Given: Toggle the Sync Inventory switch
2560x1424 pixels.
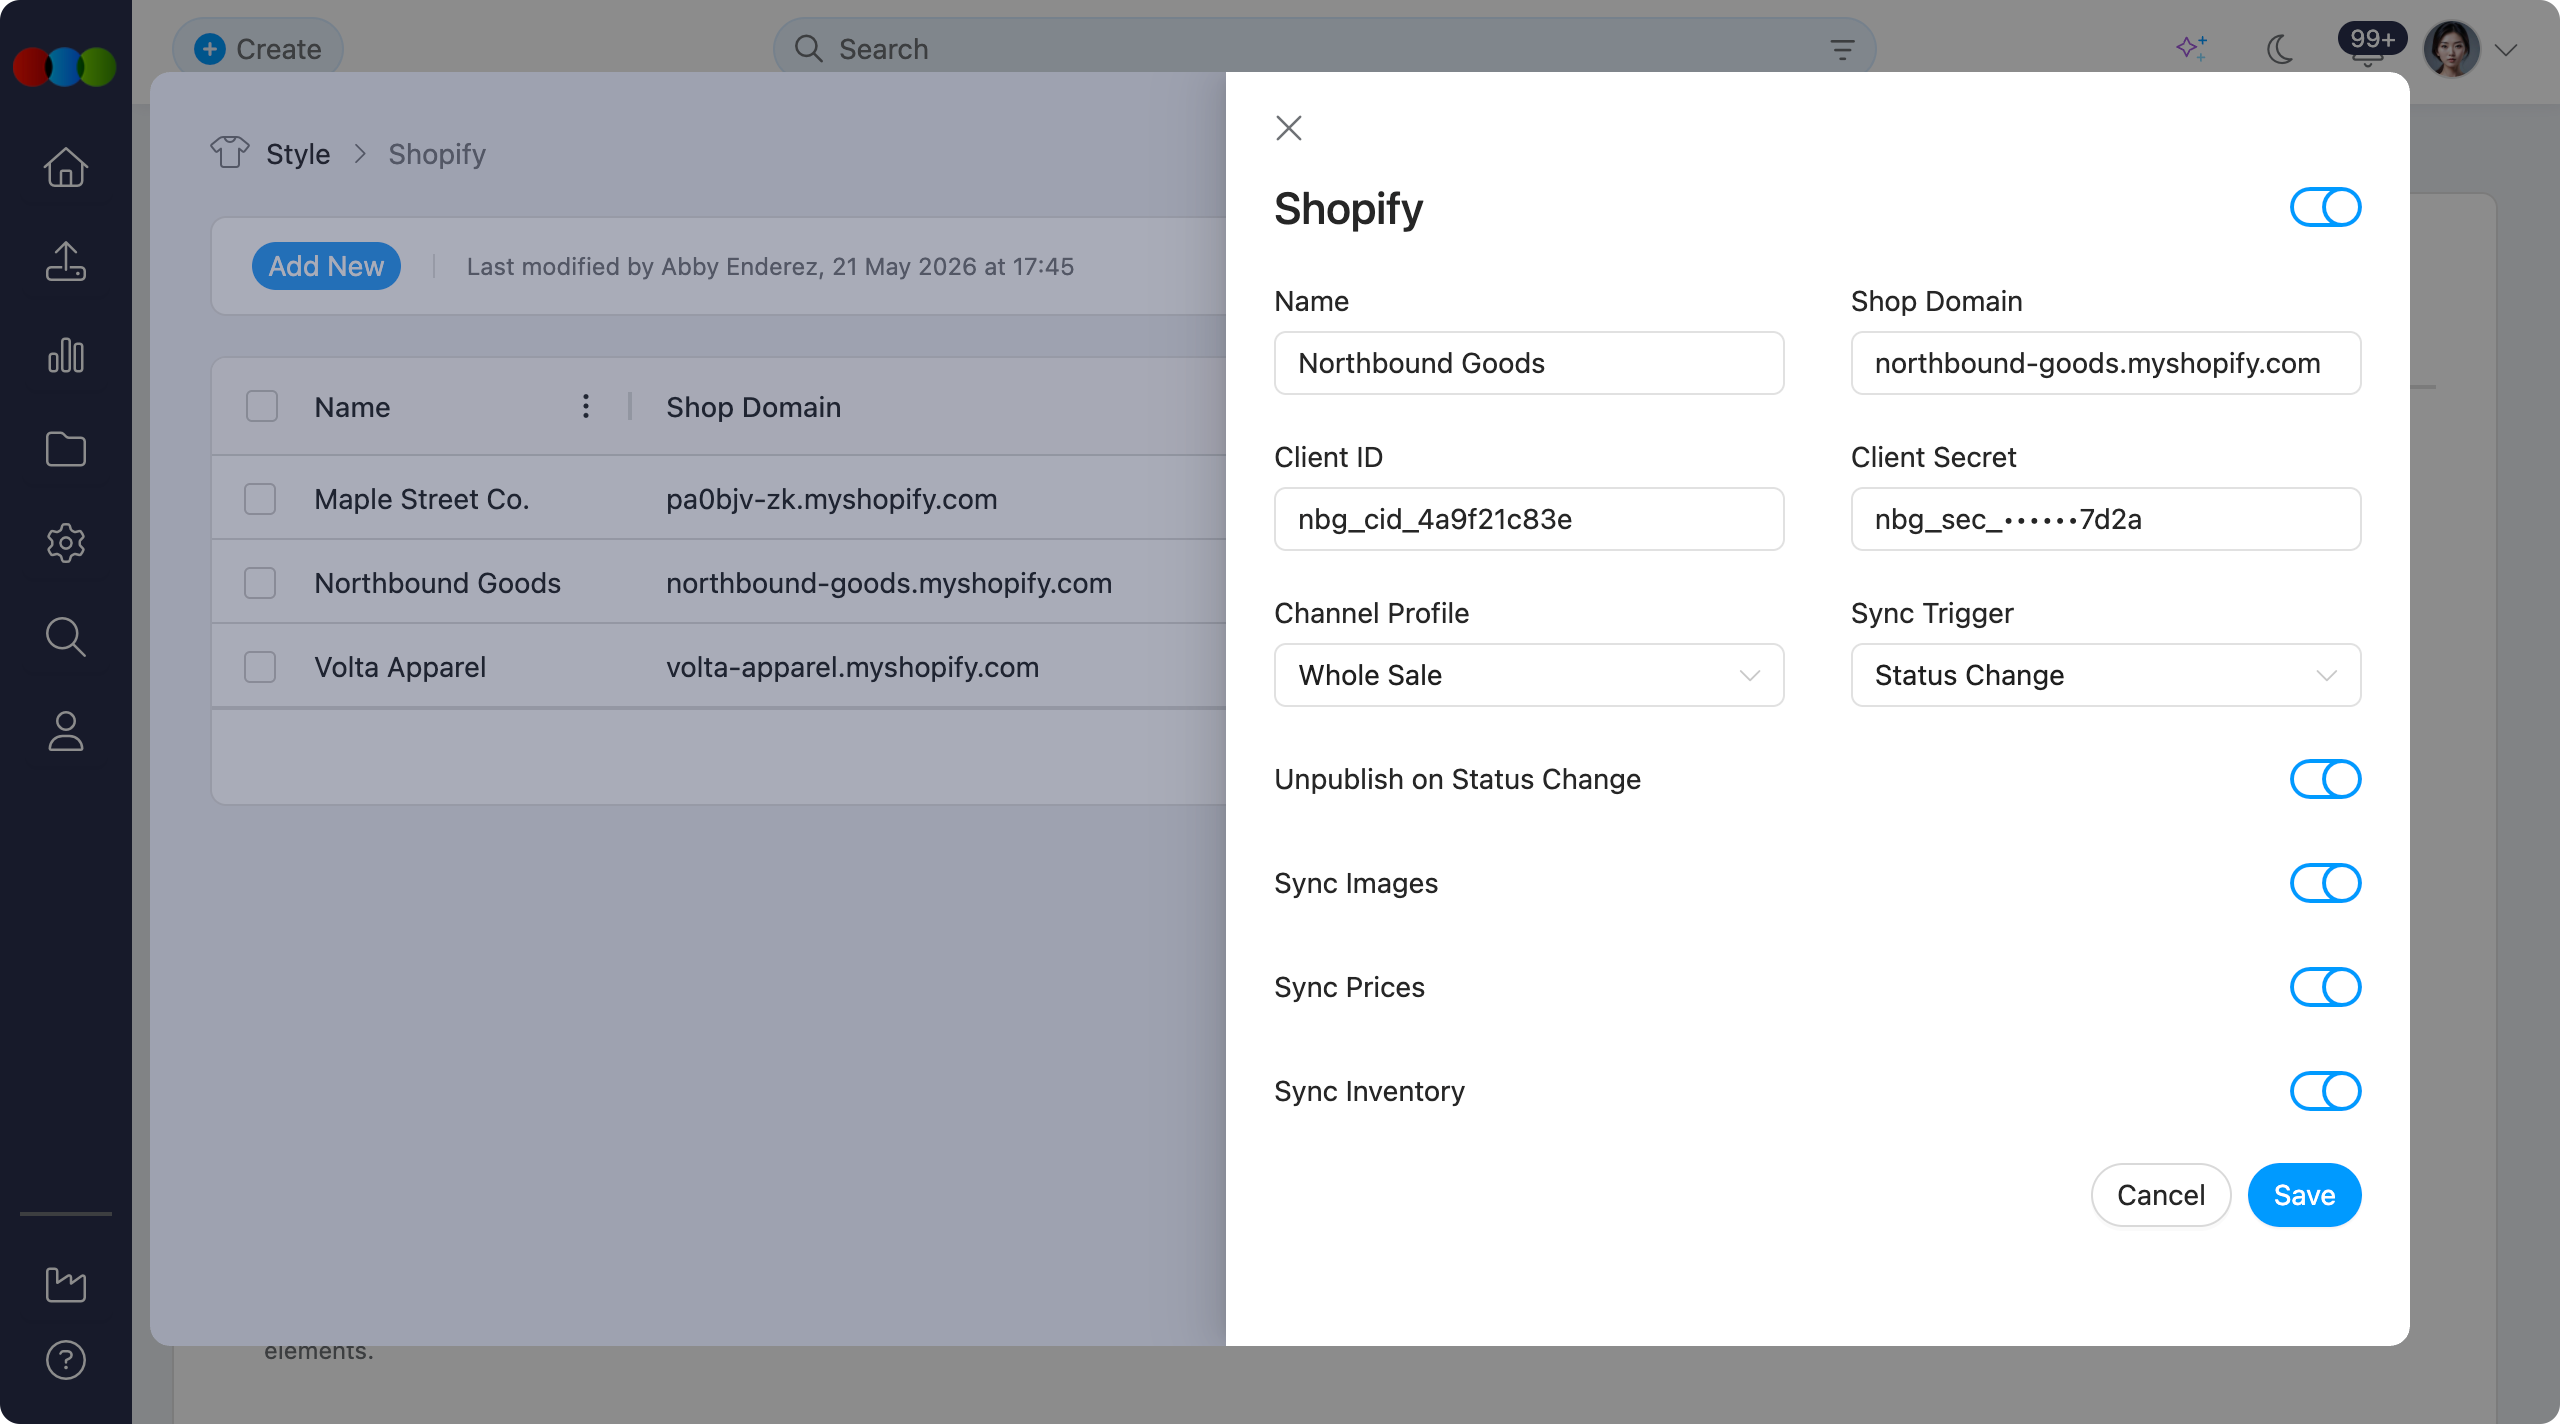Looking at the screenshot, I should pos(2326,1091).
